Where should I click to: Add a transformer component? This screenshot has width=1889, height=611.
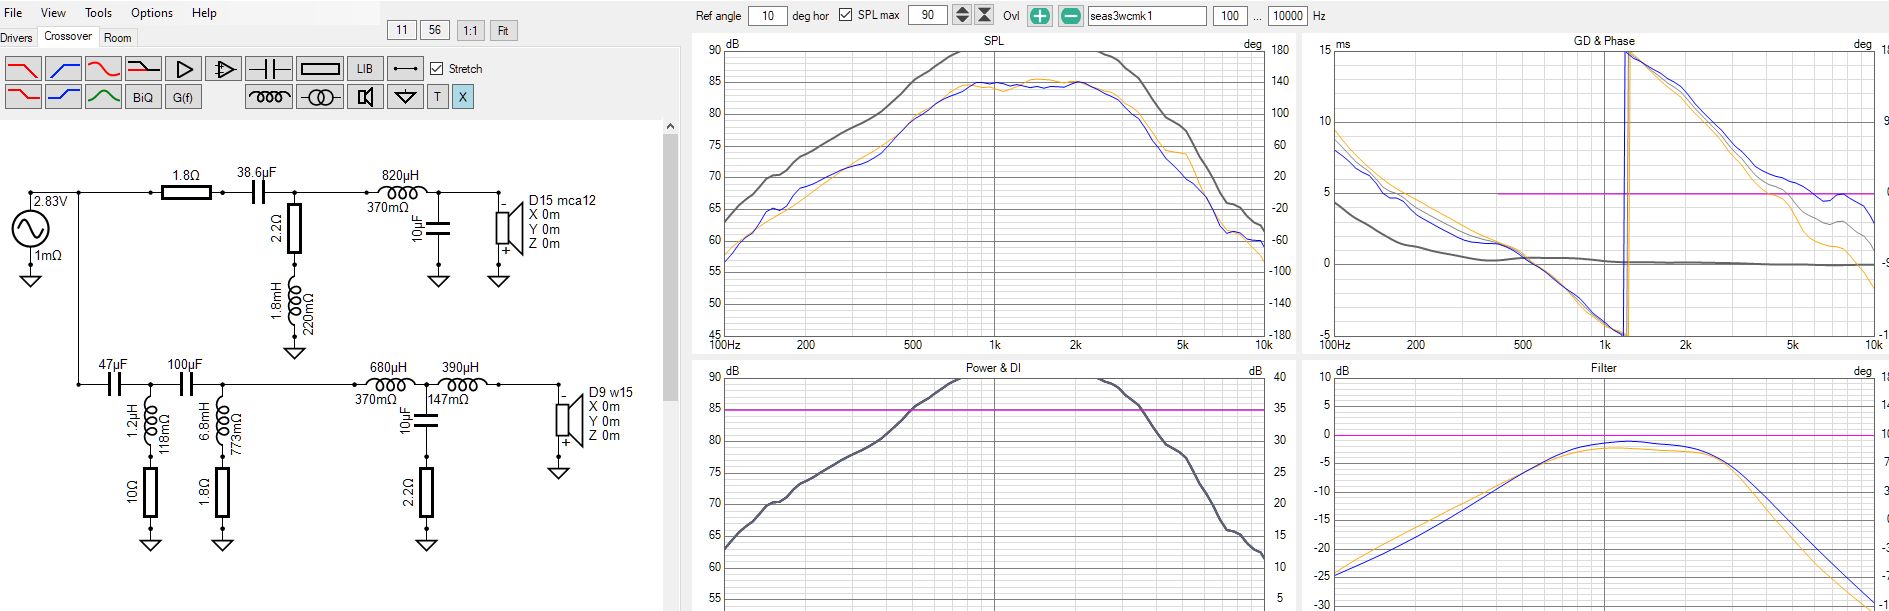tap(320, 97)
